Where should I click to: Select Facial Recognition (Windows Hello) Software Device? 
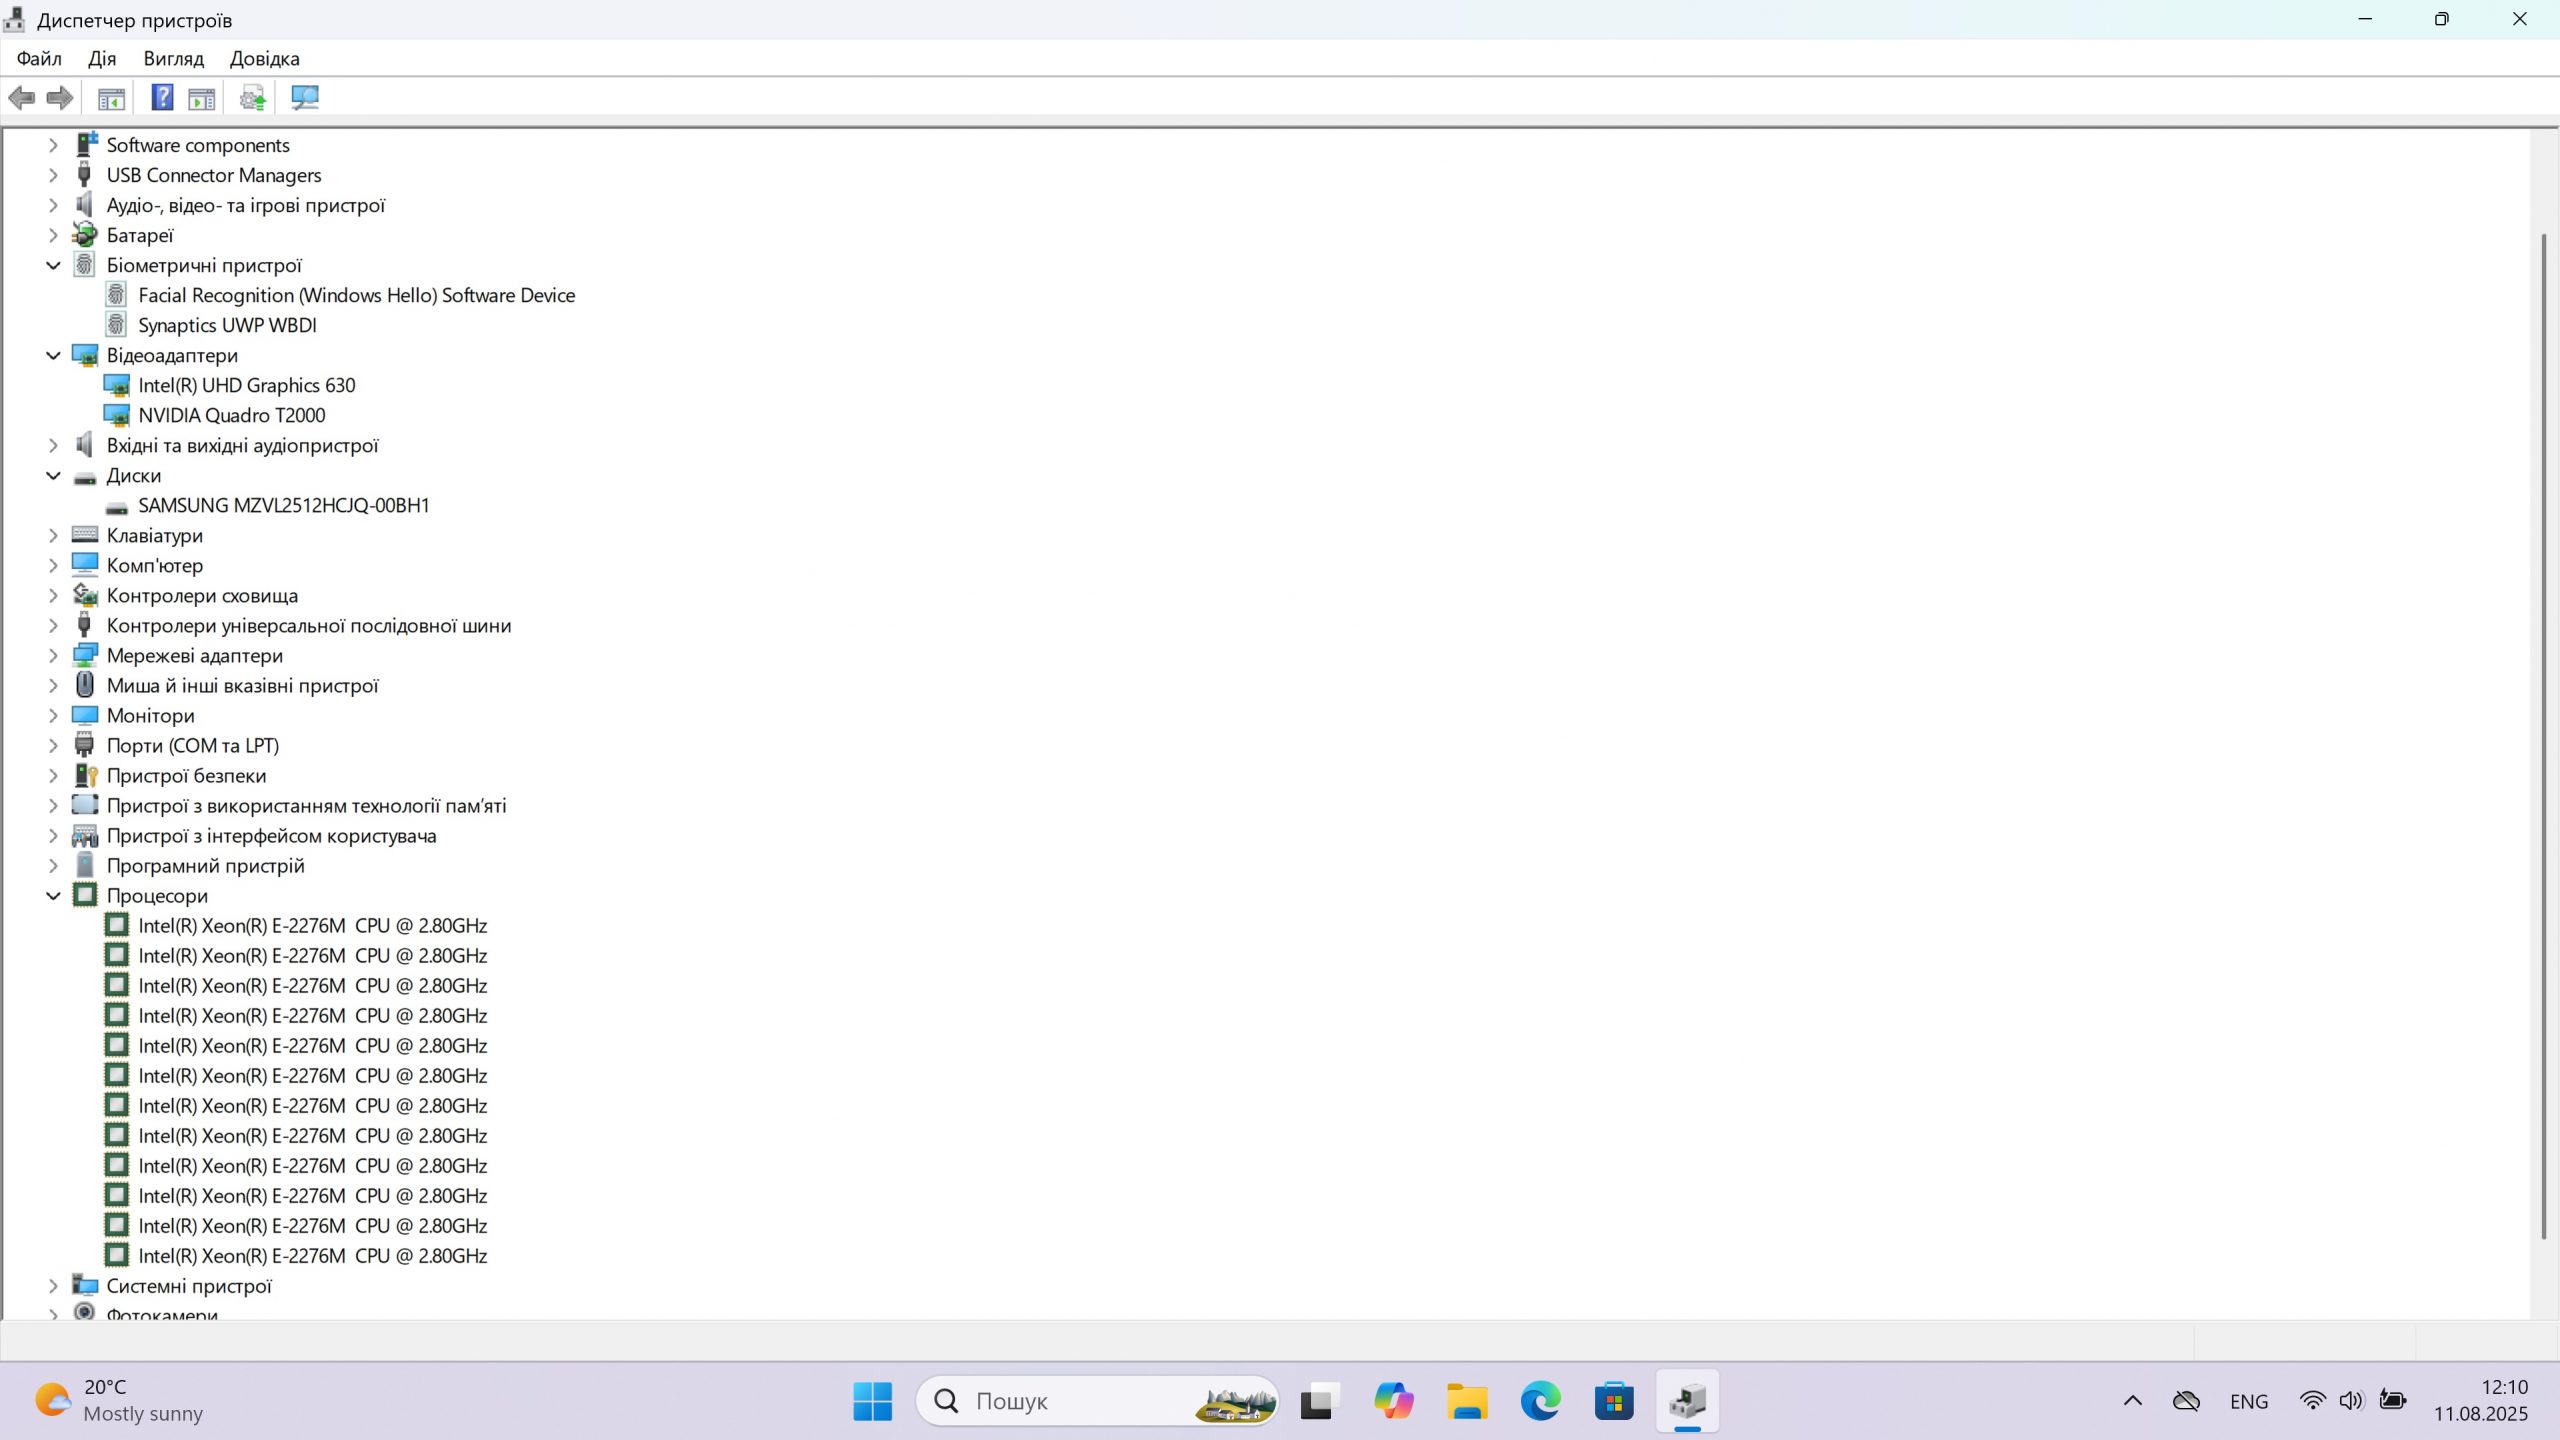(x=356, y=295)
